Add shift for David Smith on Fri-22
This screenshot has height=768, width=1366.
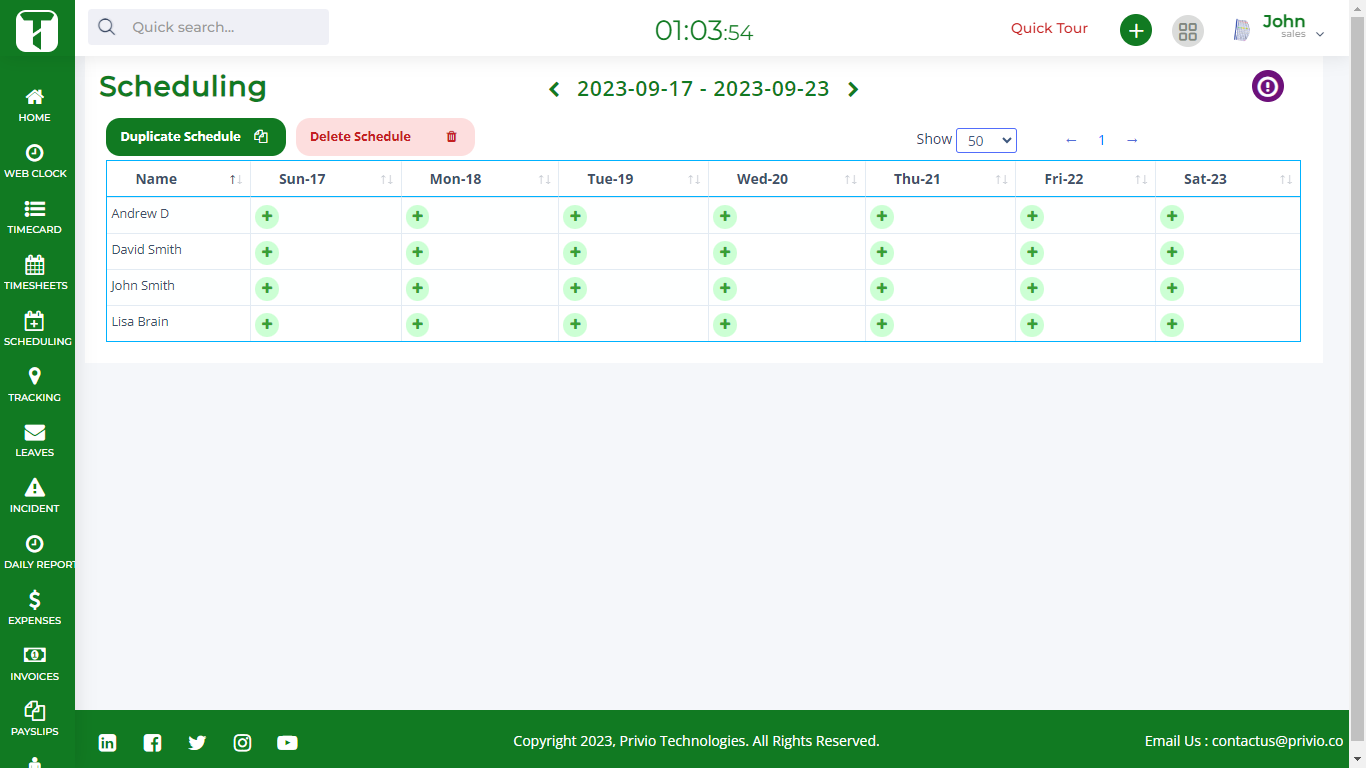(1032, 253)
